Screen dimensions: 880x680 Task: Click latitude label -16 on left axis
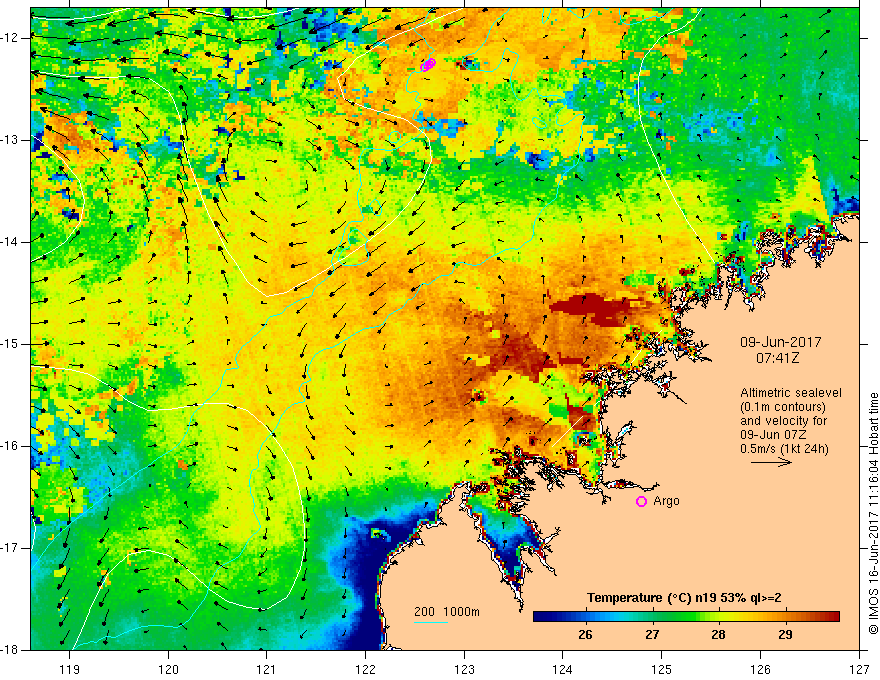pos(10,446)
